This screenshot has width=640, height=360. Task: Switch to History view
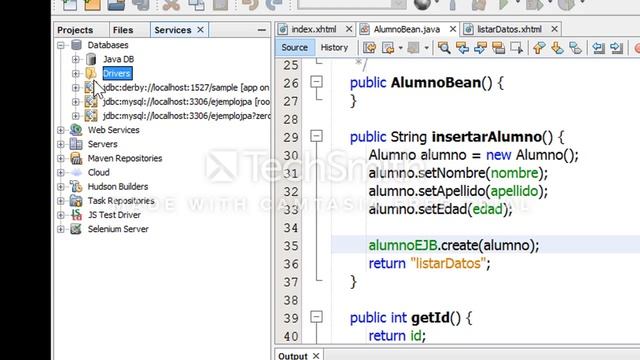coord(334,48)
